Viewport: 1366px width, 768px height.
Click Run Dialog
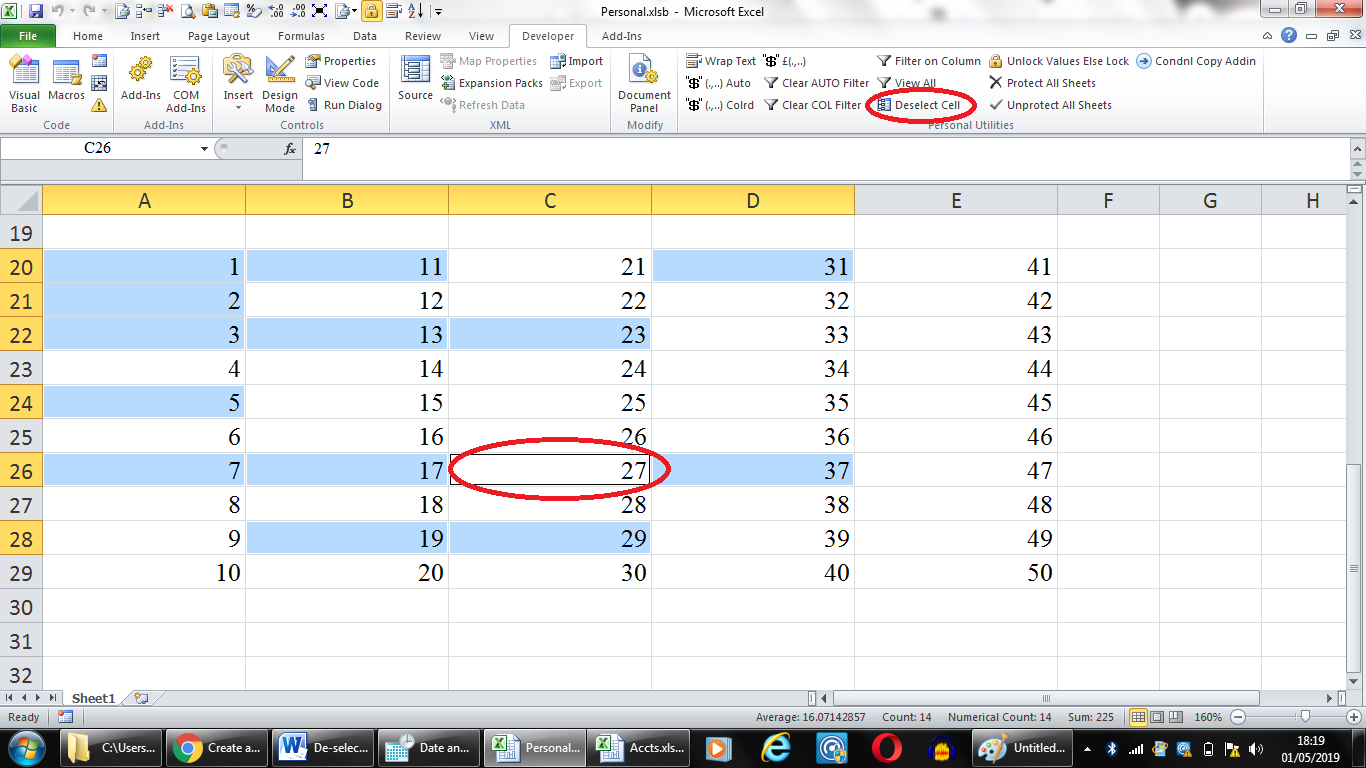[x=344, y=105]
